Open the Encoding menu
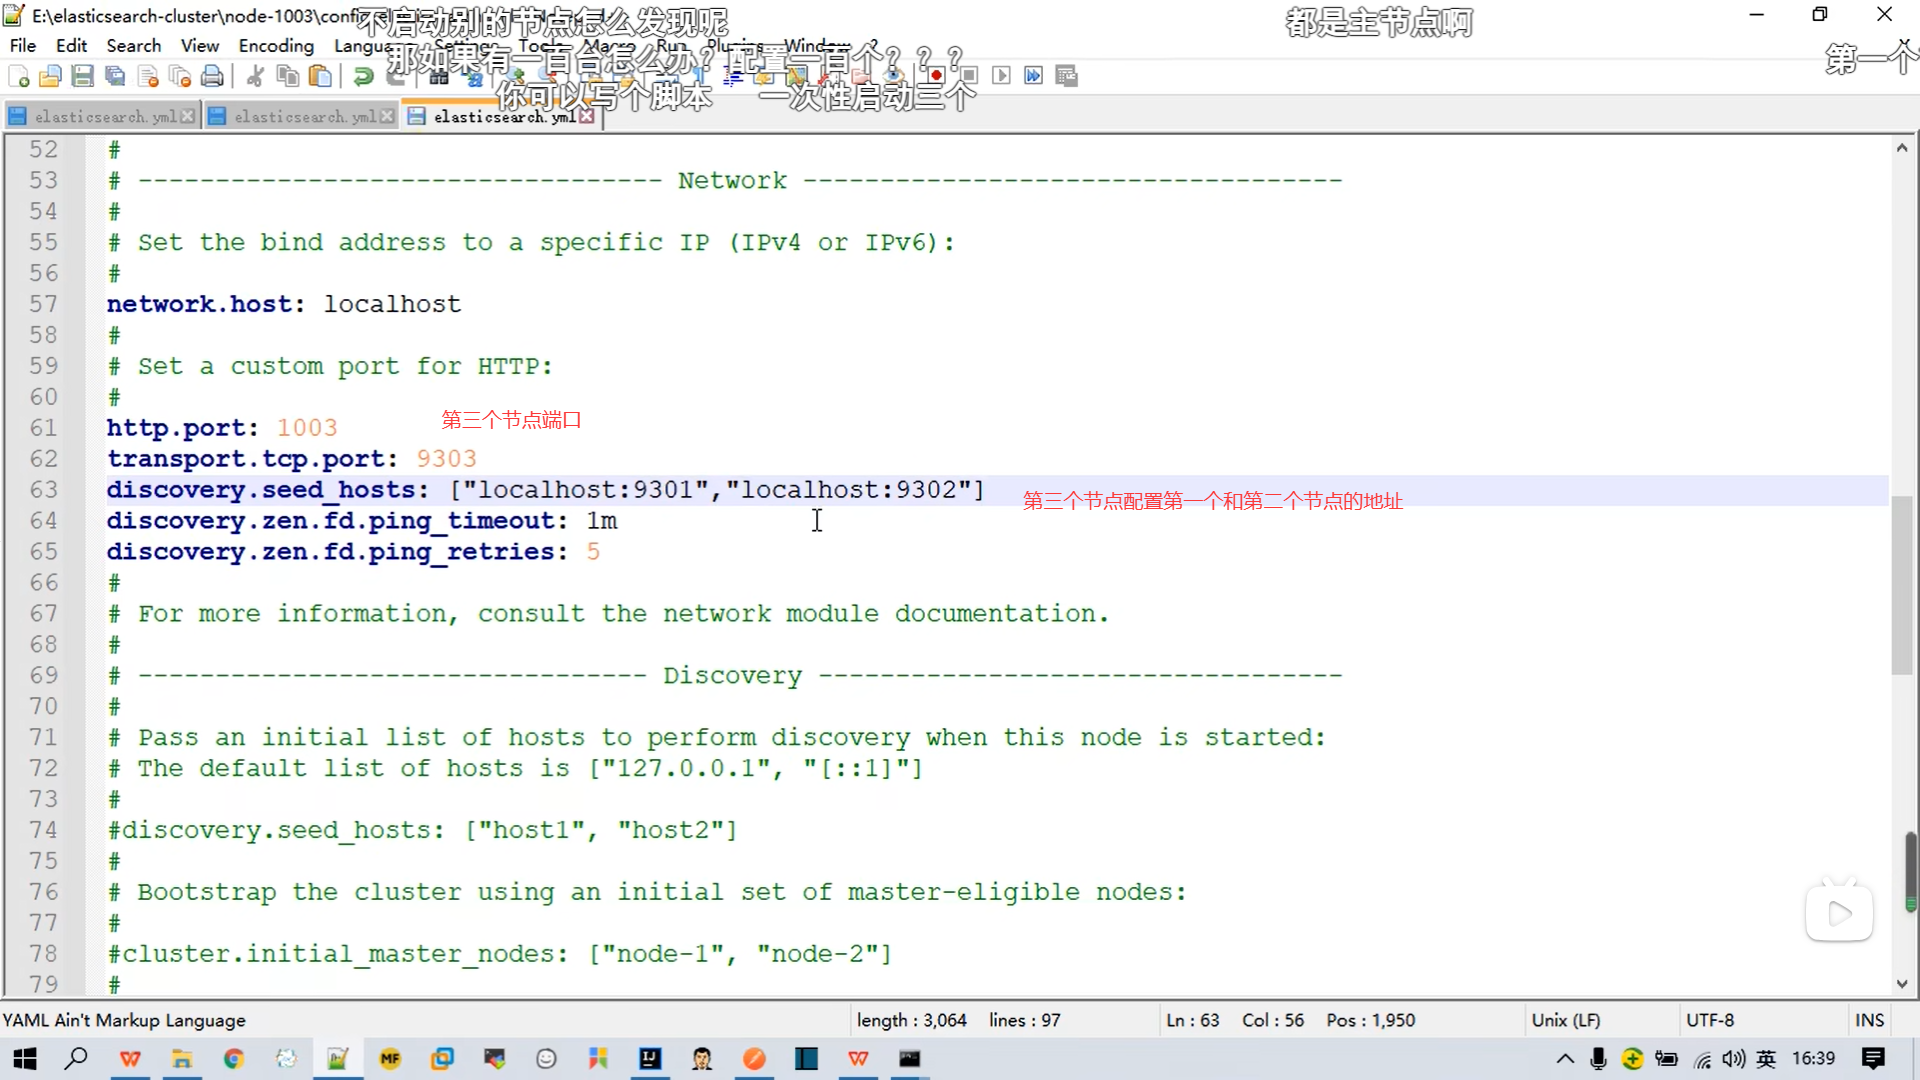1920x1080 pixels. tap(276, 46)
